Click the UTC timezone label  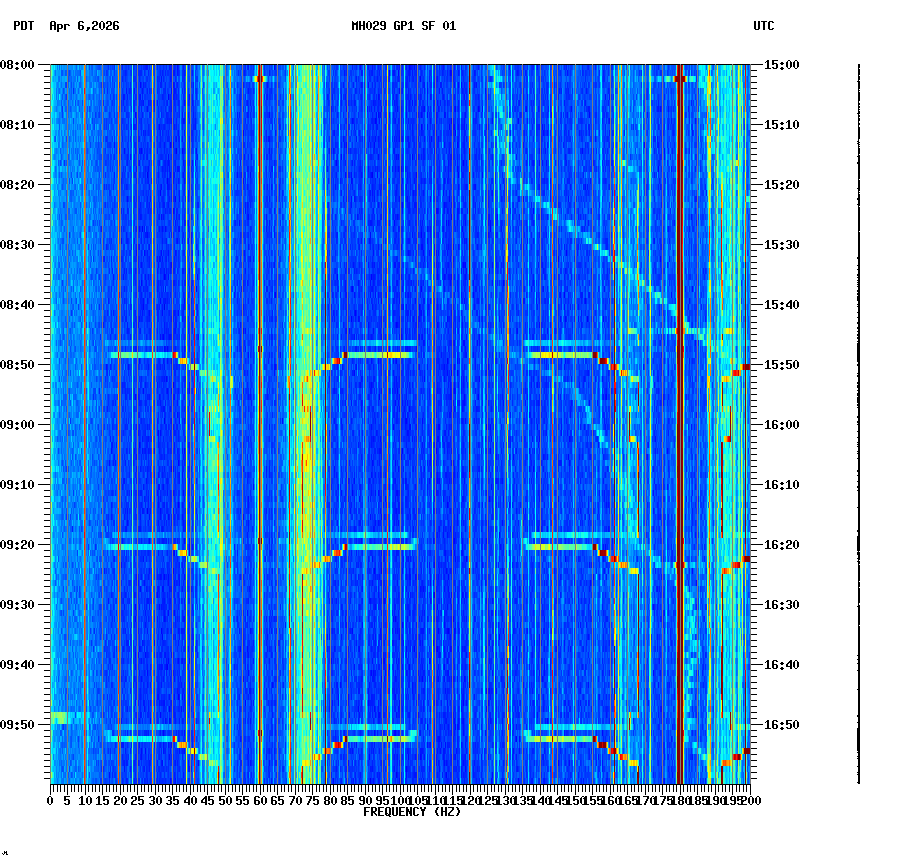coord(764,28)
